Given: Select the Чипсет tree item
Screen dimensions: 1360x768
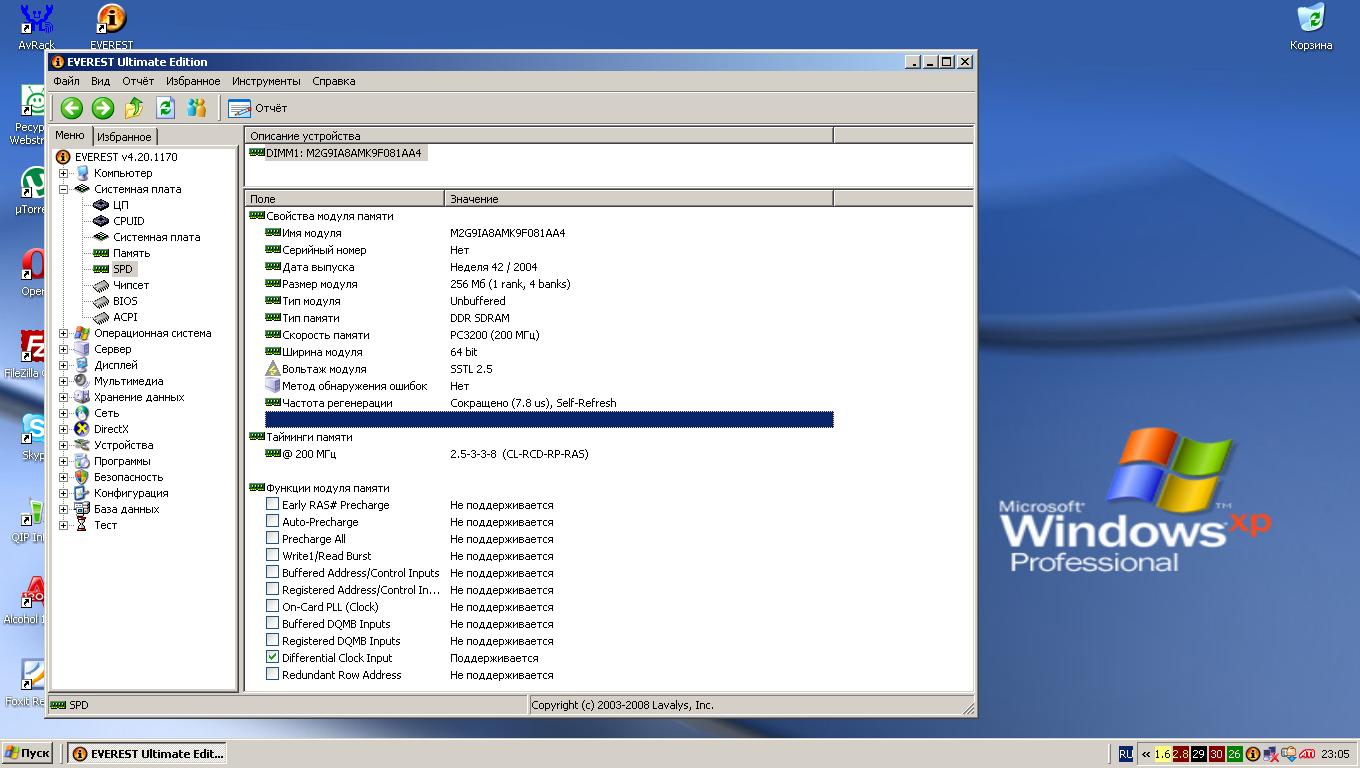Looking at the screenshot, I should [130, 285].
